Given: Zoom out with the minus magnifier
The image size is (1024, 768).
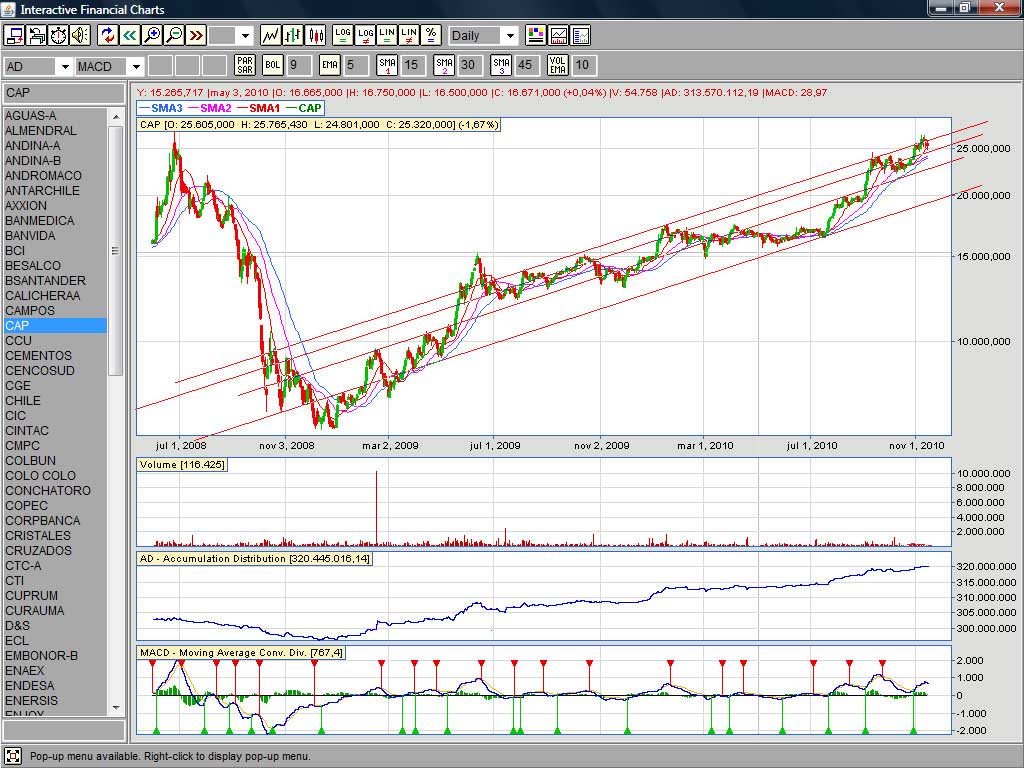Looking at the screenshot, I should pyautogui.click(x=174, y=35).
